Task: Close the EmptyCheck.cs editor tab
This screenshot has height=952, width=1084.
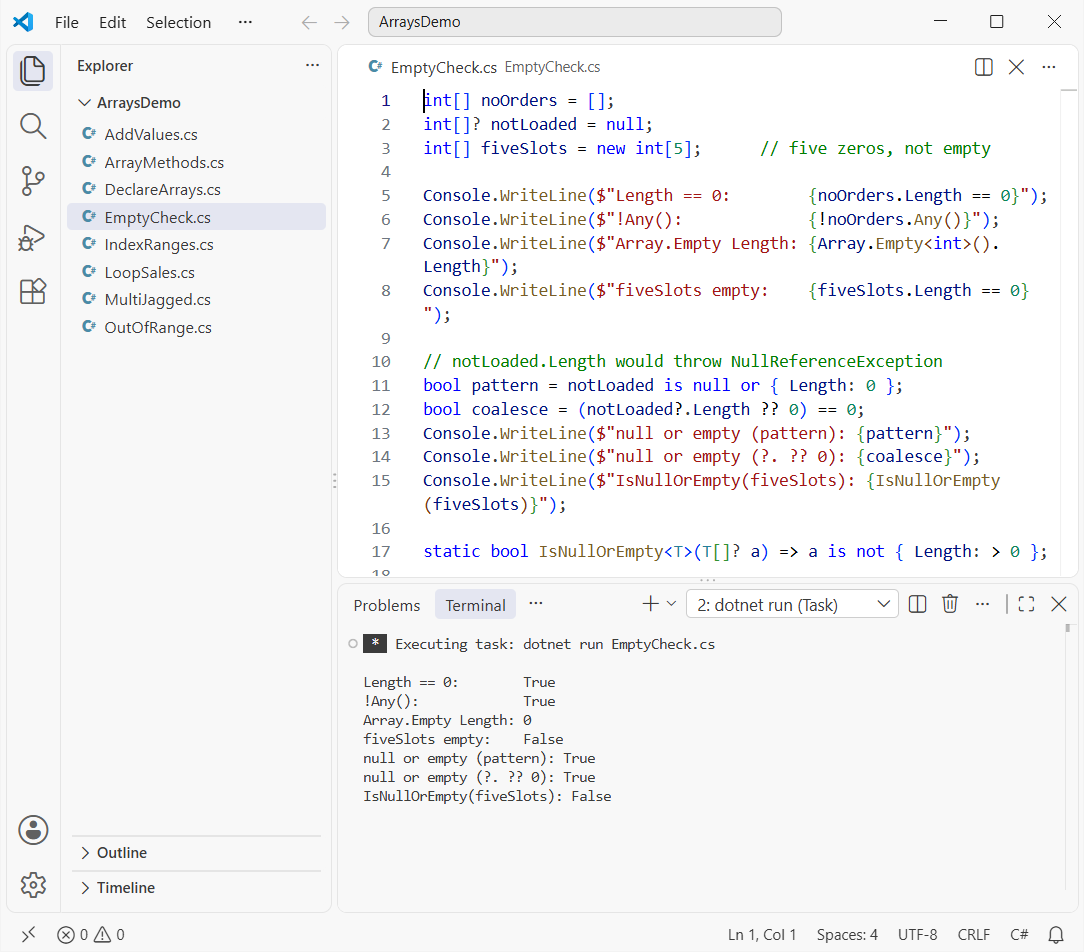Action: pos(1016,67)
